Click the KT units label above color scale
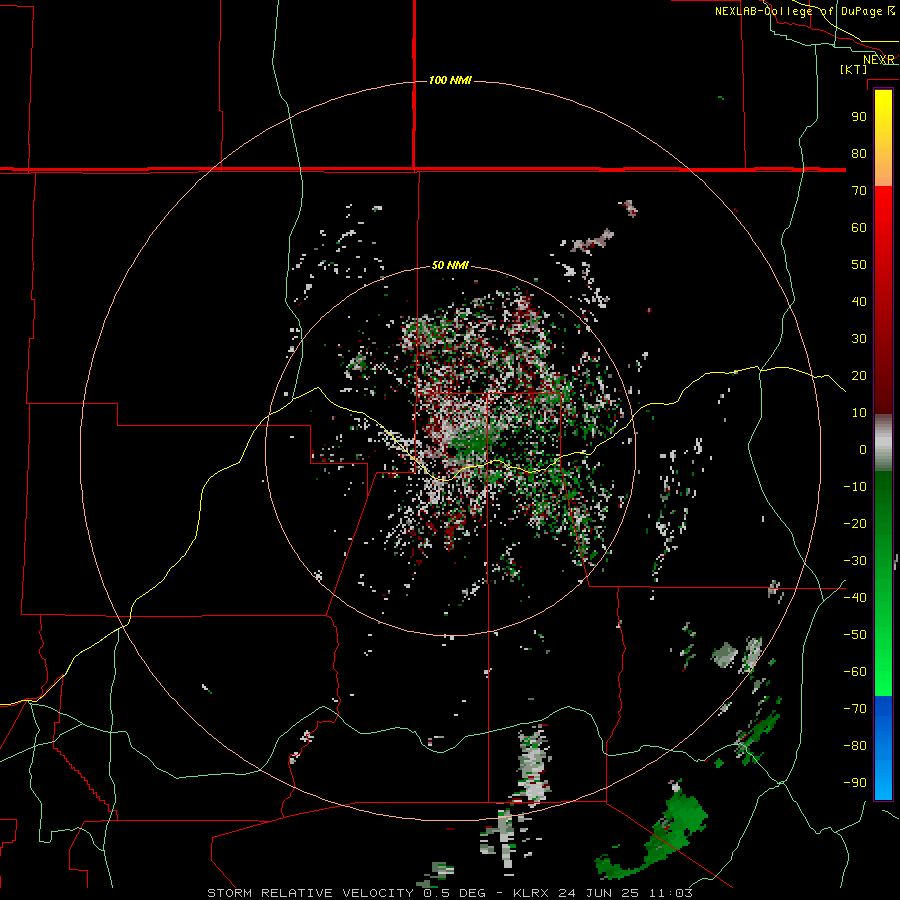 pyautogui.click(x=854, y=69)
